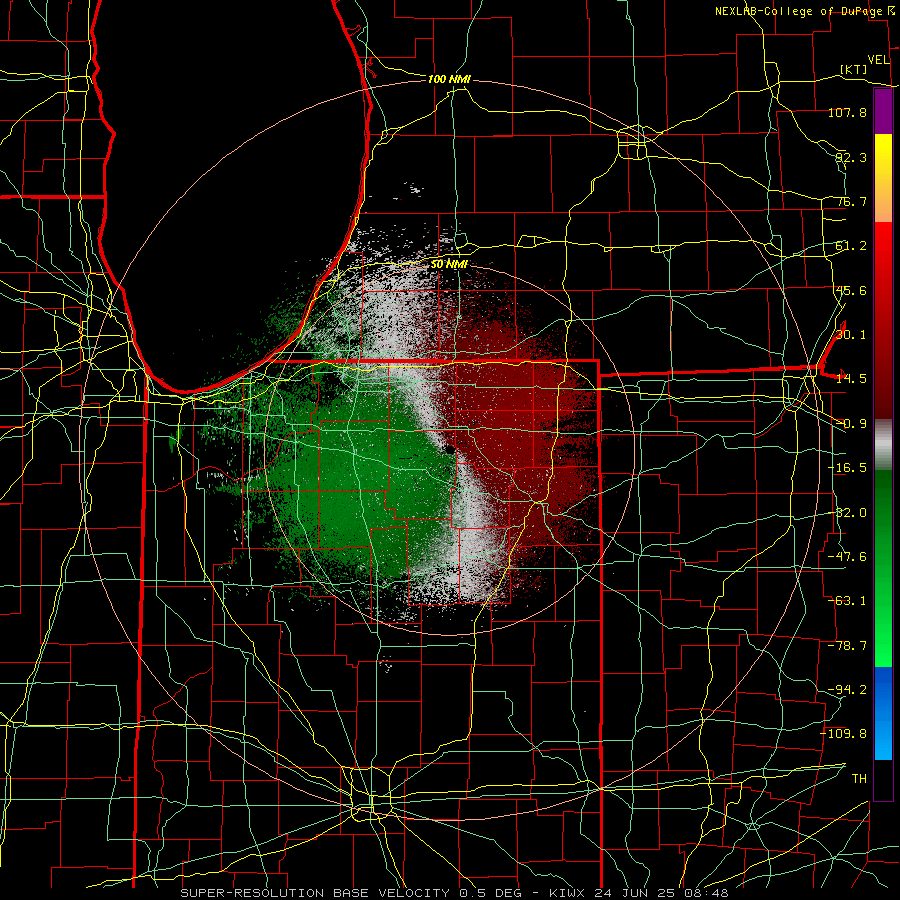Select the 107.8 value on the velocity scale
The height and width of the screenshot is (900, 900).
click(847, 113)
